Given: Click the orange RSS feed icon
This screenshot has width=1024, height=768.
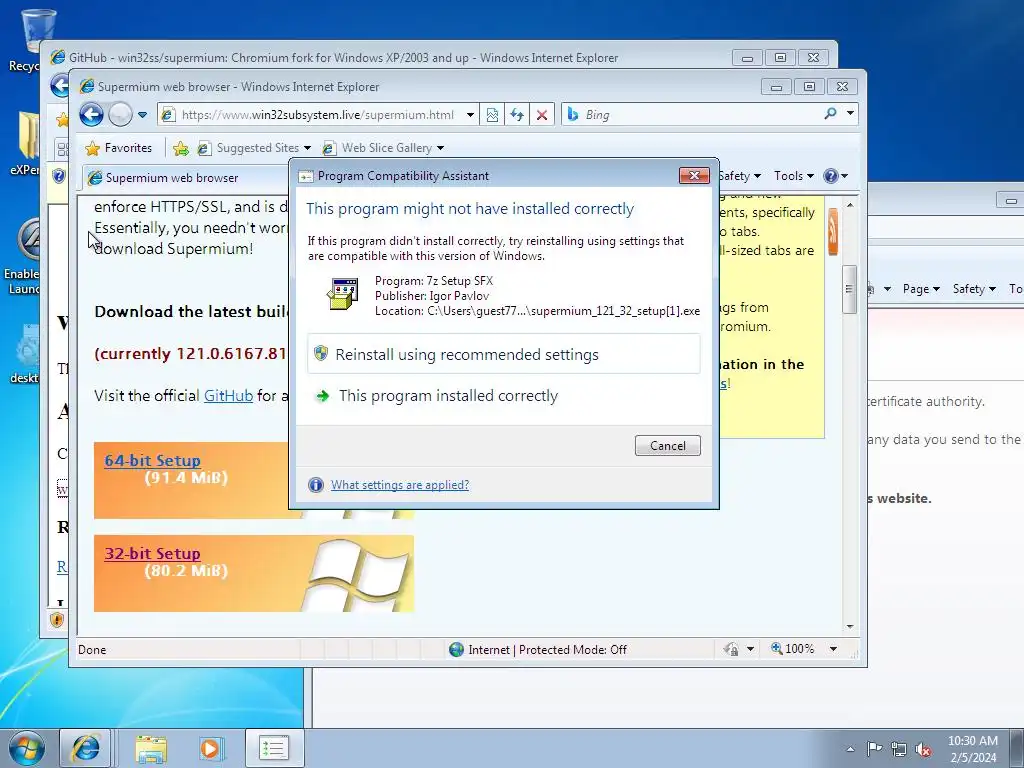Looking at the screenshot, I should [x=833, y=232].
